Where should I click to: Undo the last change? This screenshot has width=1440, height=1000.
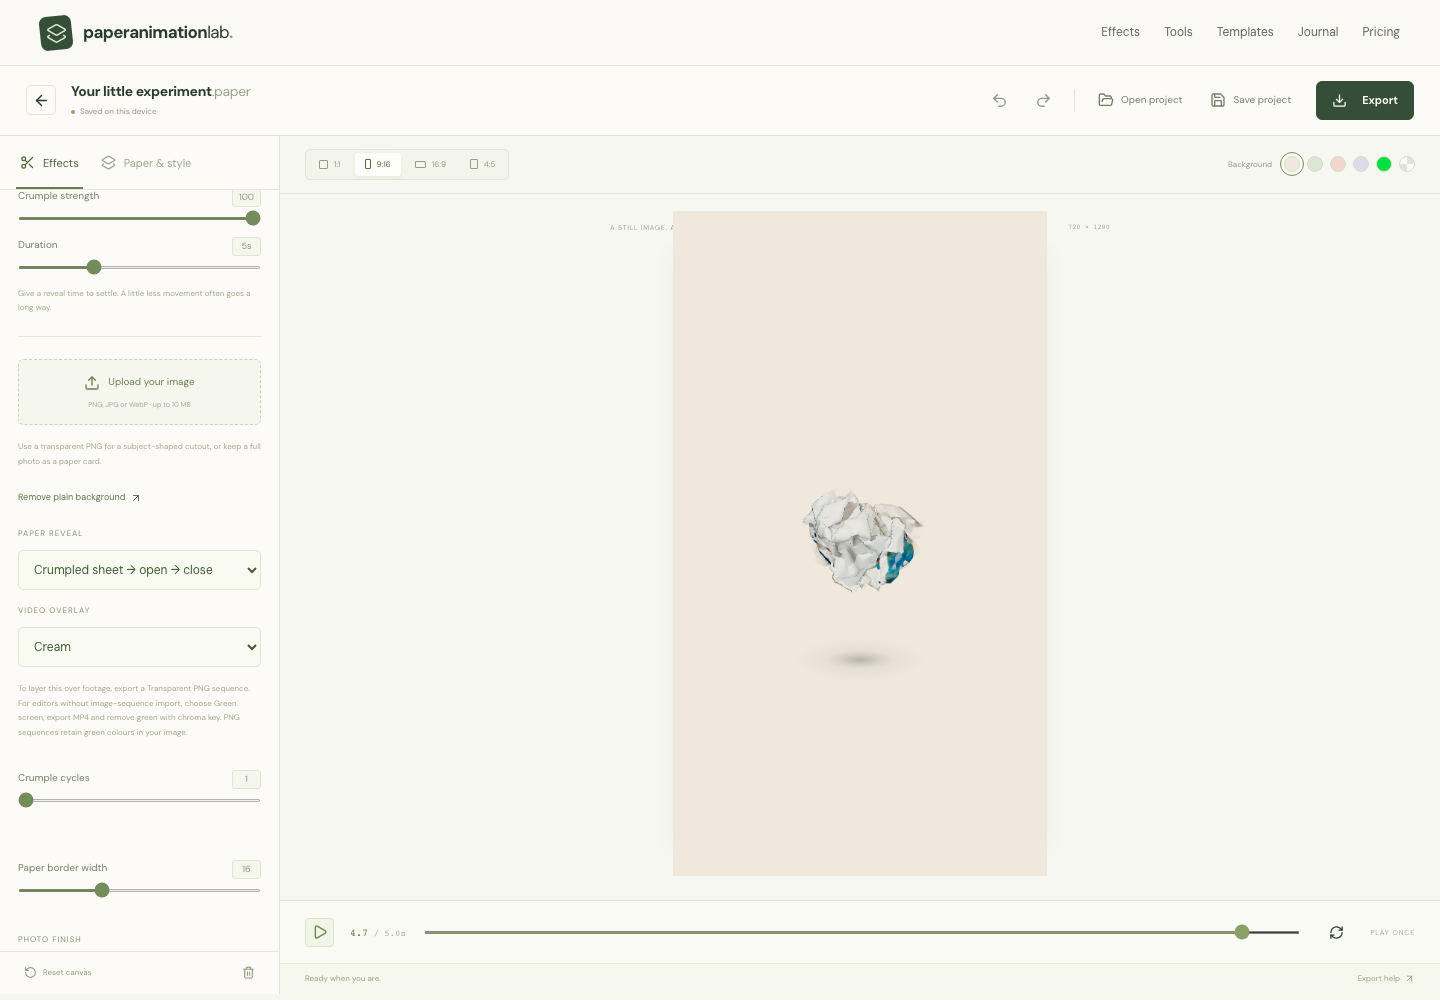[x=999, y=100]
